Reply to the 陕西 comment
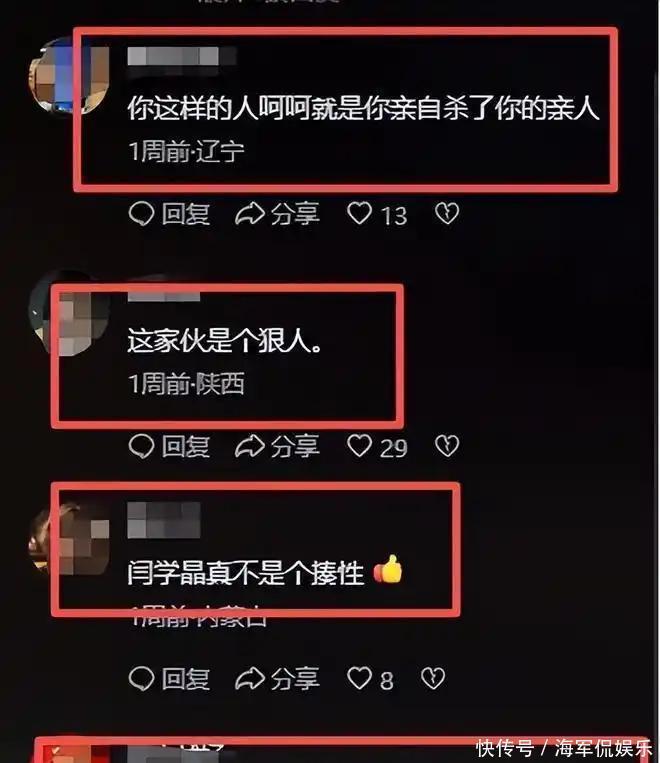Image resolution: width=660 pixels, height=763 pixels. click(169, 446)
